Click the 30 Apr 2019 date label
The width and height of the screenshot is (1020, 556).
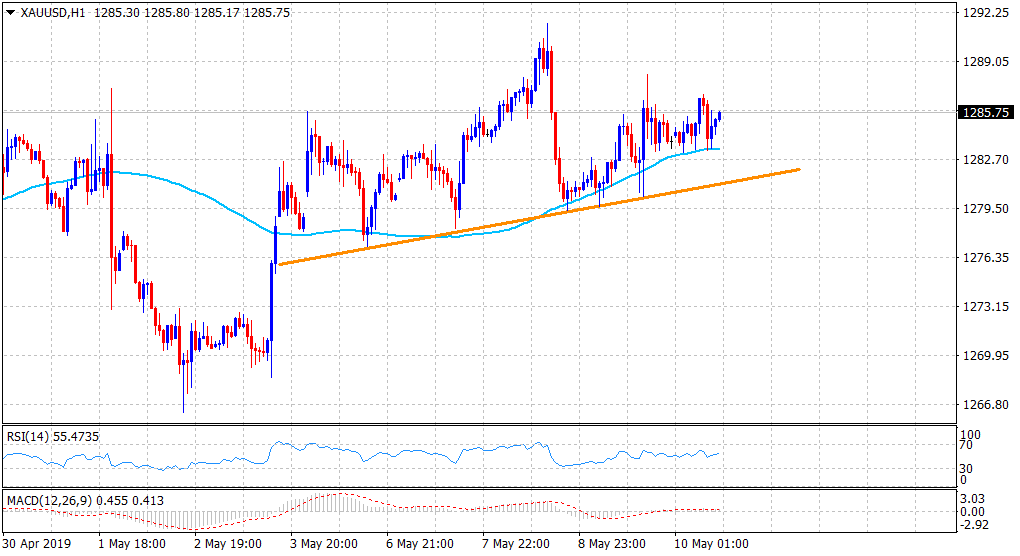coord(38,544)
